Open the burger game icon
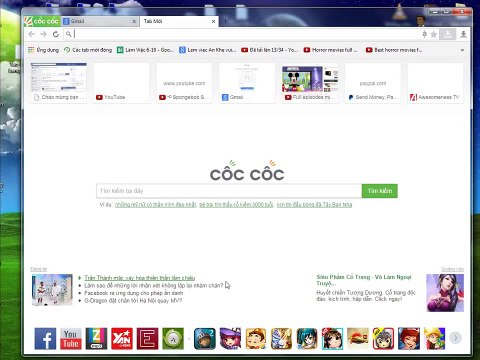Image resolution: width=480 pixels, height=360 pixels. click(x=358, y=339)
